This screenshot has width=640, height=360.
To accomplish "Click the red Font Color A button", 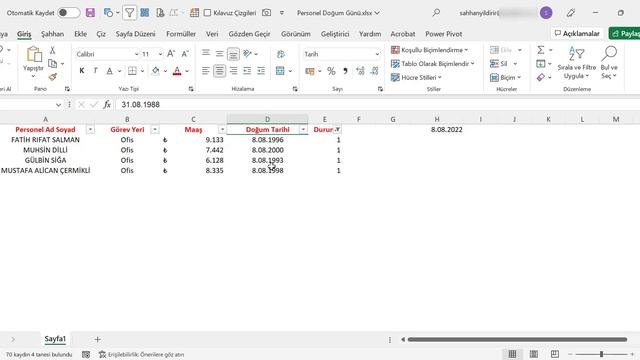I will tap(177, 71).
